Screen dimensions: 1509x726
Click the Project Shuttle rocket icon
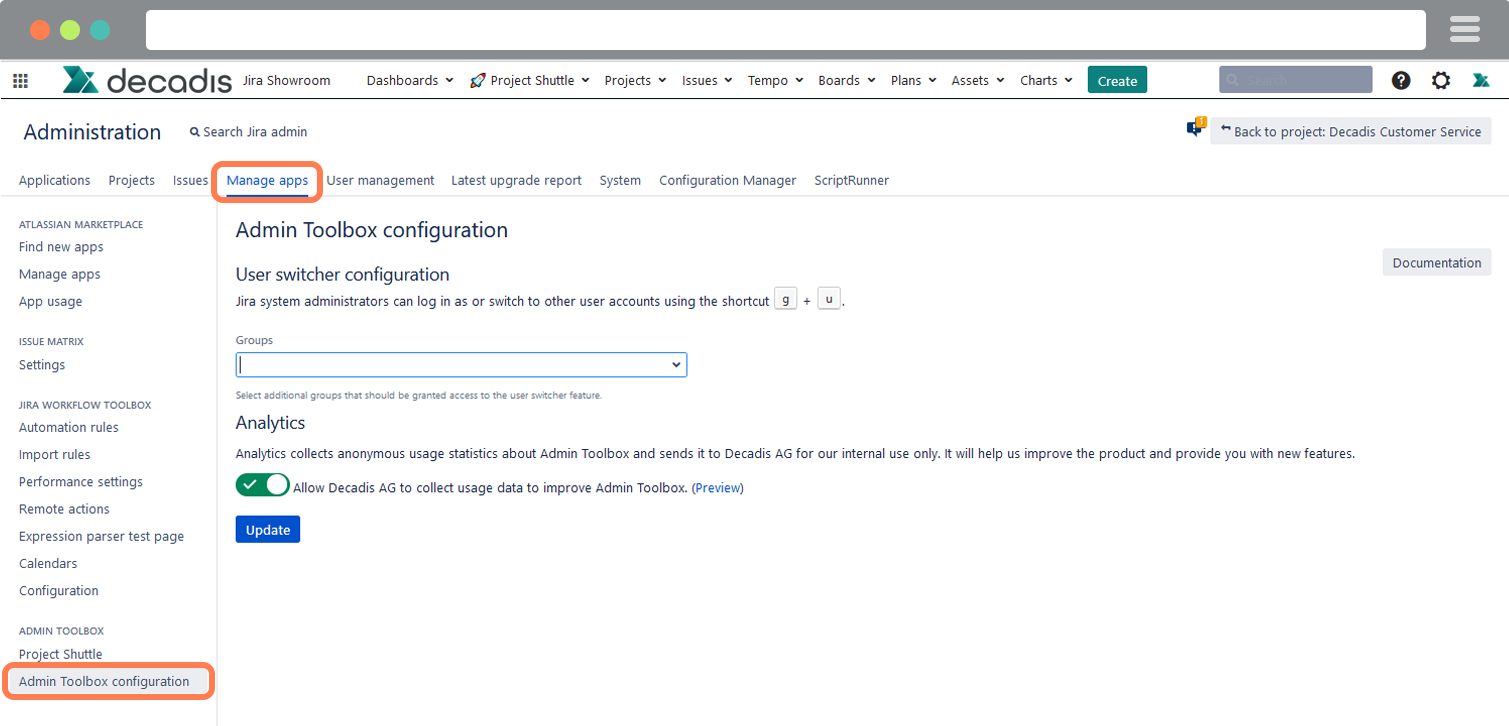[476, 79]
